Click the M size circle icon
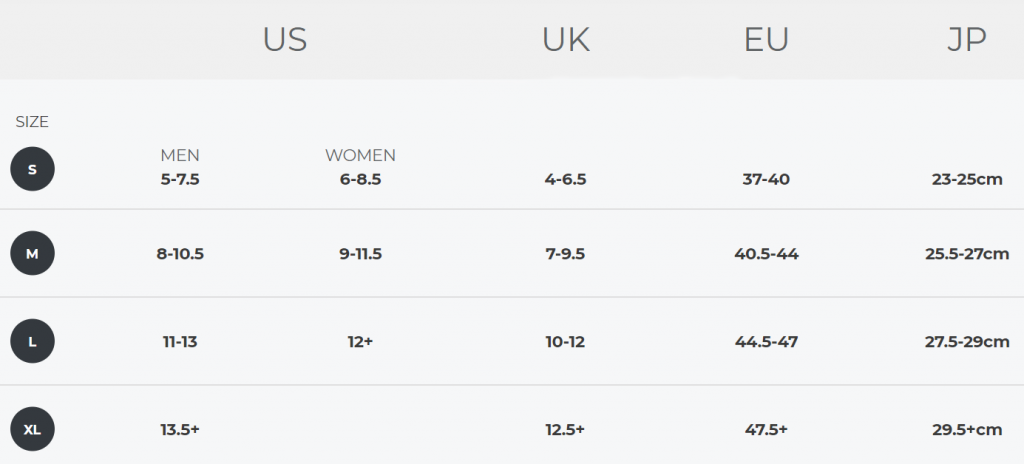1024x464 pixels. pos(33,254)
